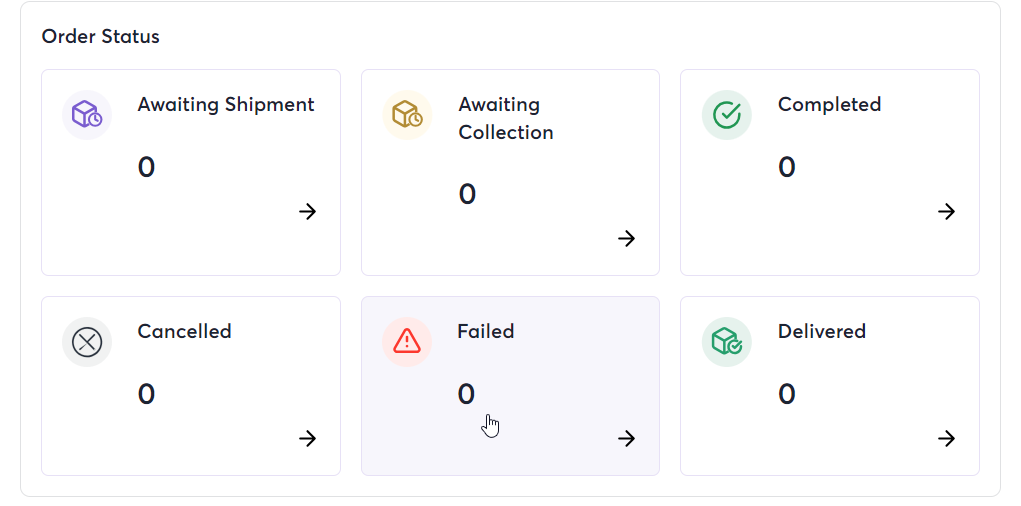Screen dimensions: 1021x506
Task: Open Awaiting Shipment orders via its arrow
Action: (x=307, y=212)
